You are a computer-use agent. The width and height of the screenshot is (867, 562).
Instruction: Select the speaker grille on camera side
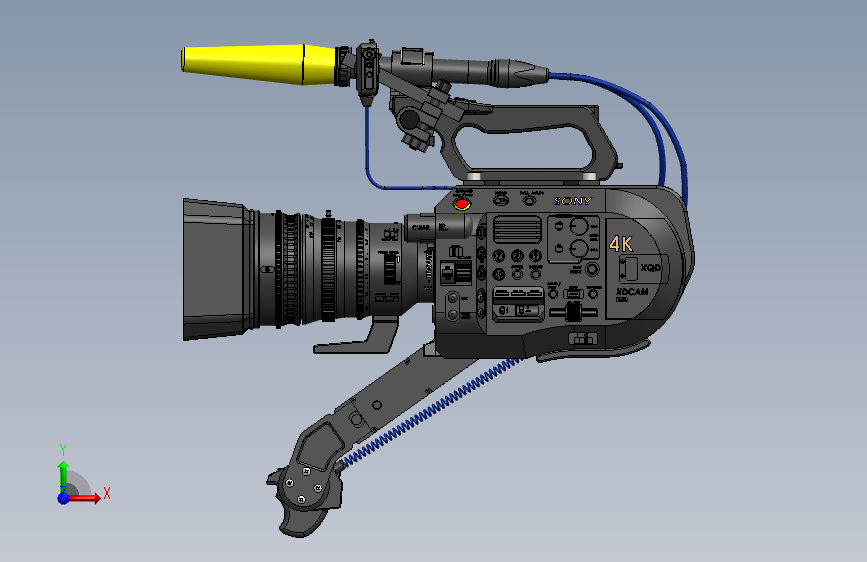click(x=517, y=229)
